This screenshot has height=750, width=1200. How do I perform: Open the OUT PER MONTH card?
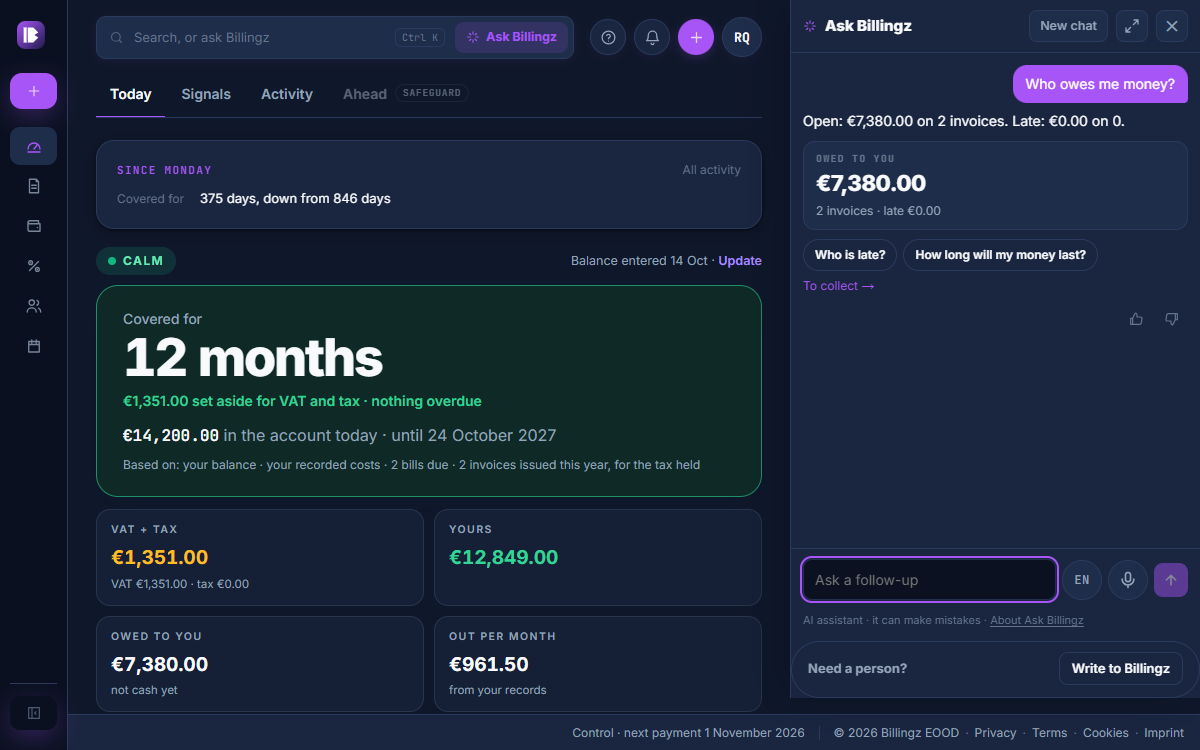coord(598,664)
